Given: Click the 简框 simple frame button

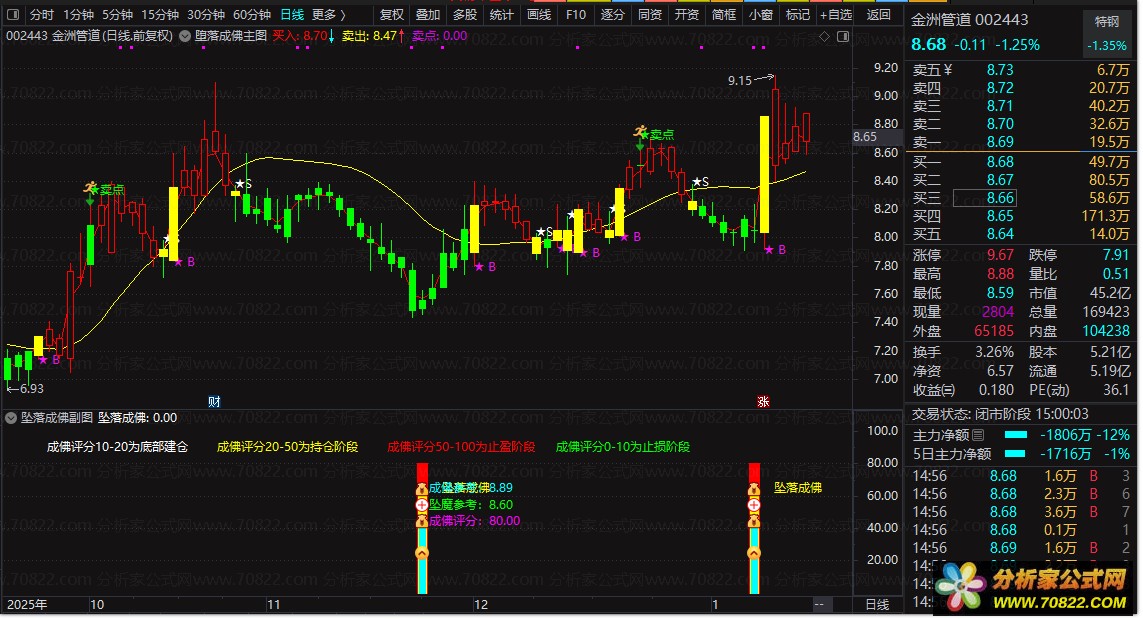Looking at the screenshot, I should [724, 15].
